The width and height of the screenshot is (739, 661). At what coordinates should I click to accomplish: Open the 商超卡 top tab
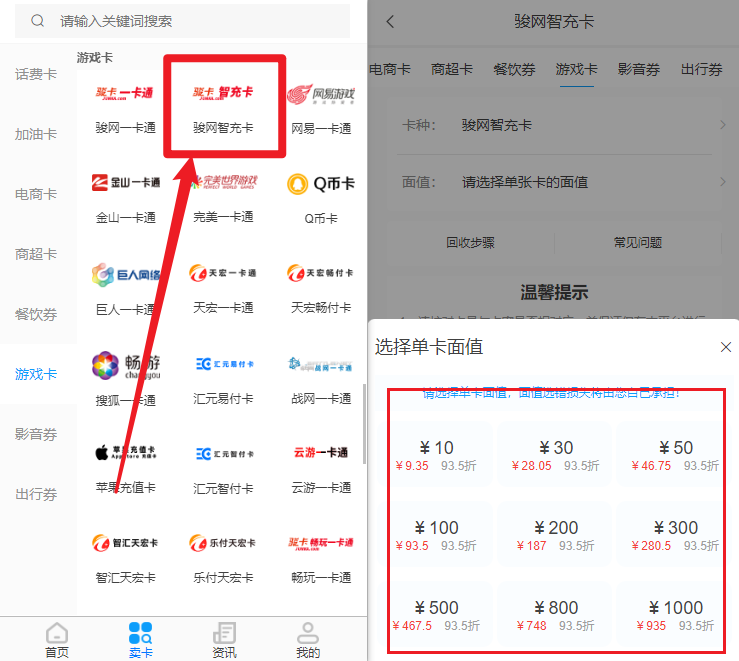click(x=452, y=70)
